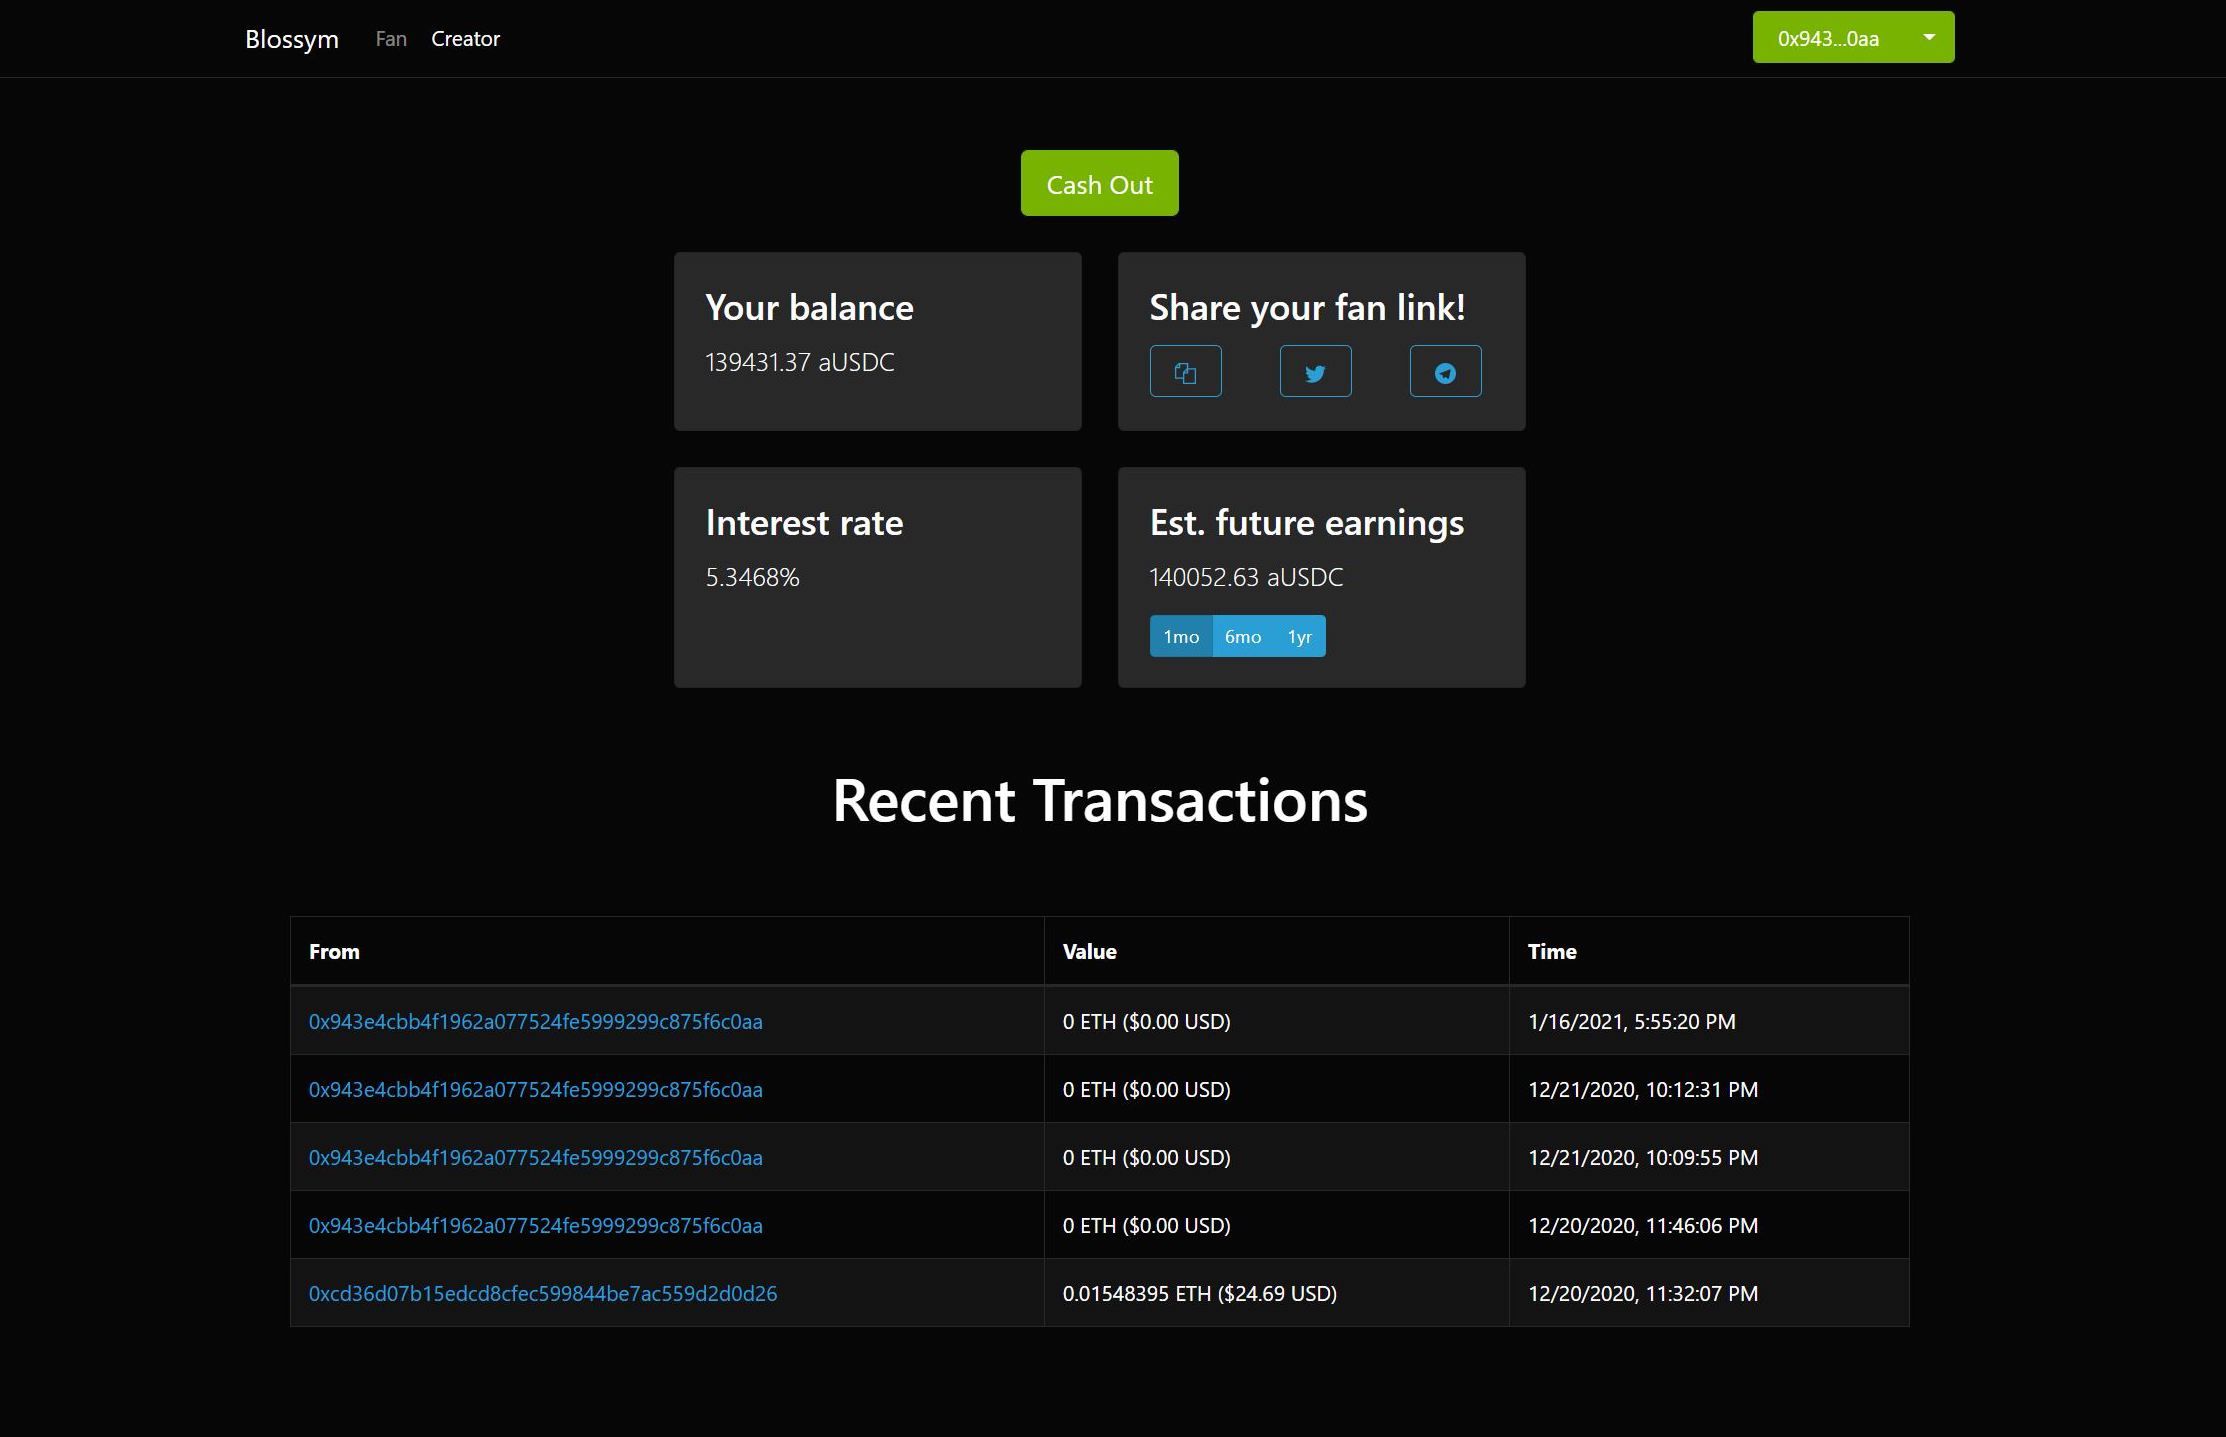Screen dimensions: 2226x1437
Task: Click time 1/16/2021, 5:55:20 PM
Action: pyautogui.click(x=1632, y=1021)
